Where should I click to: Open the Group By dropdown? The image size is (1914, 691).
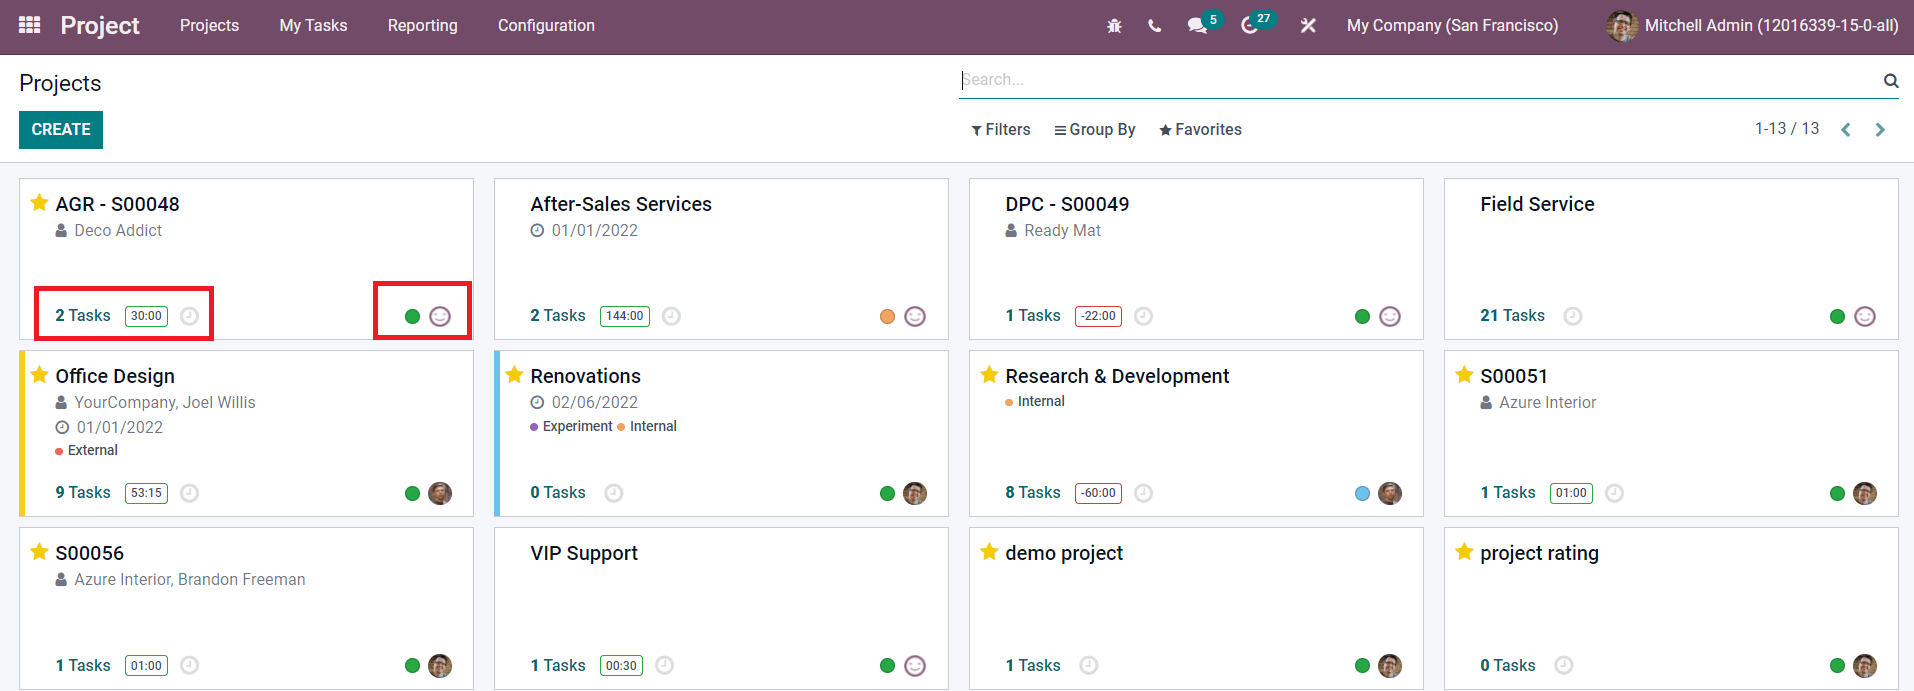pos(1094,130)
